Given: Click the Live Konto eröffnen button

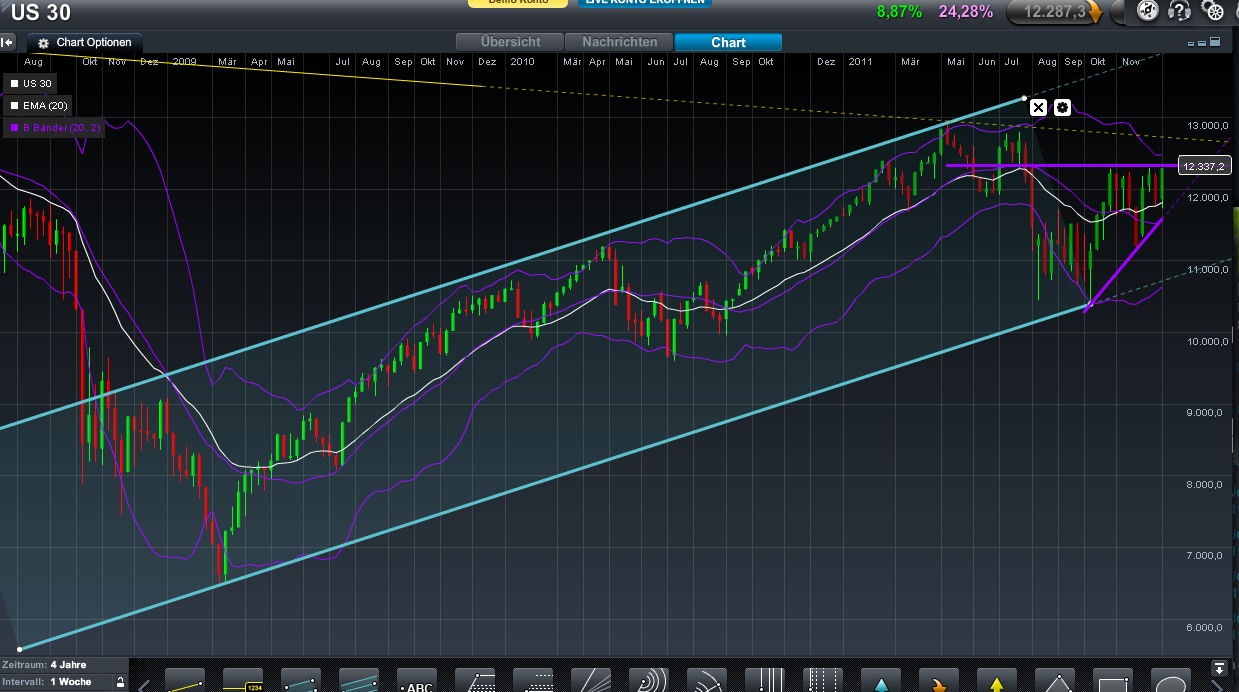Looking at the screenshot, I should pos(645,3).
